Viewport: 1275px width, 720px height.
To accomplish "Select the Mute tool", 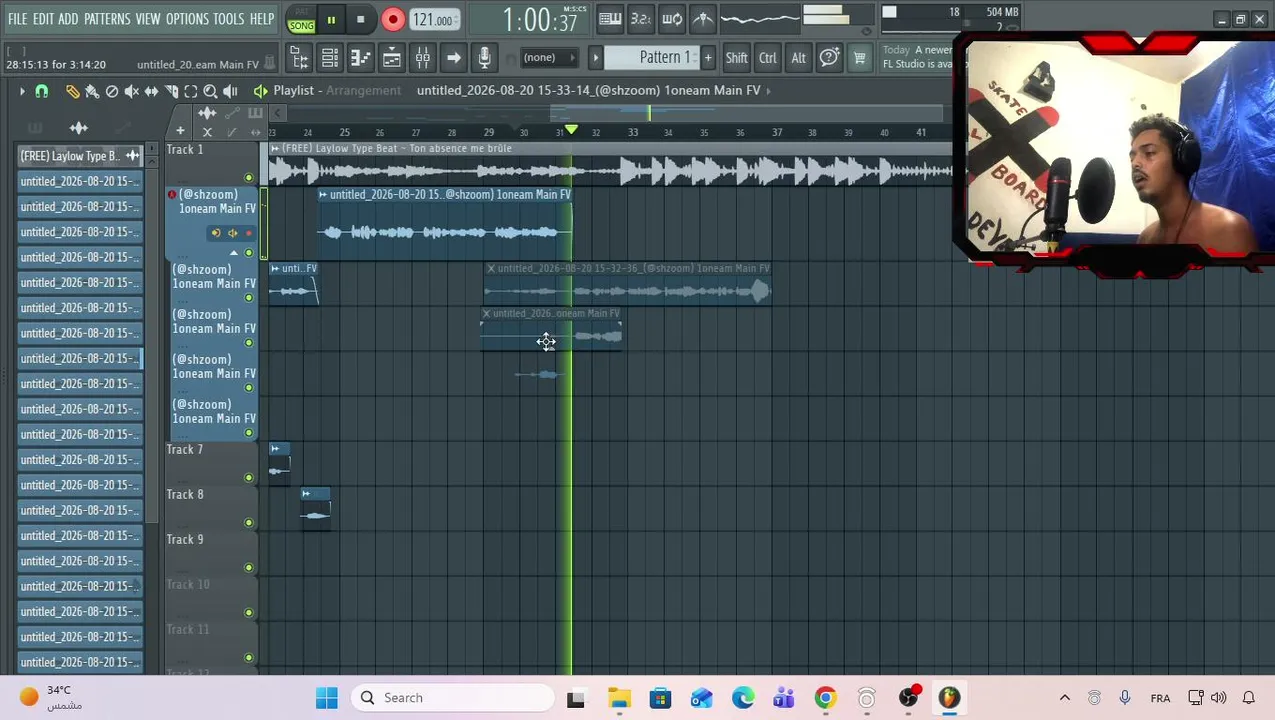I will pyautogui.click(x=132, y=91).
